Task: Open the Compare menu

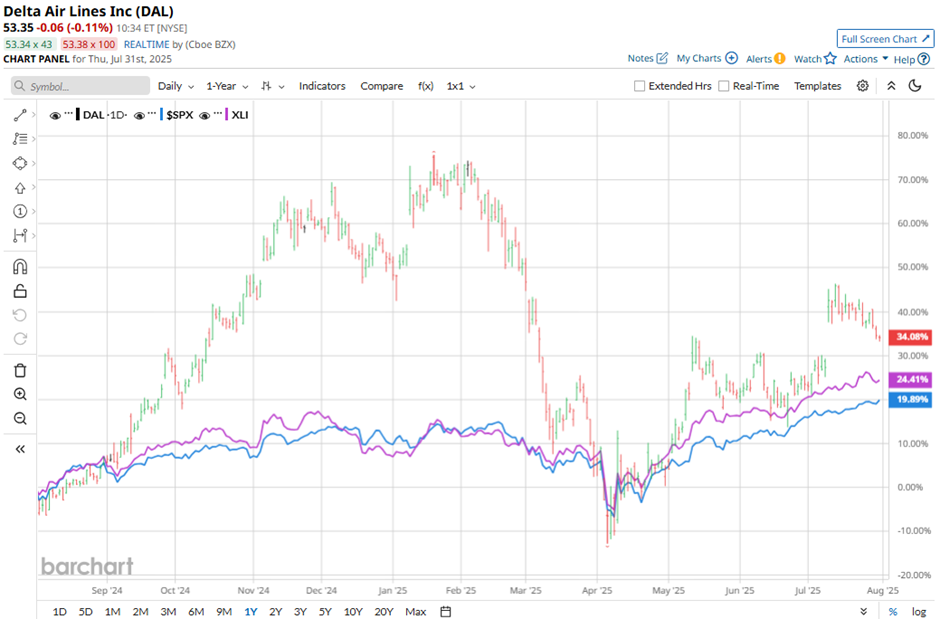Action: 381,86
